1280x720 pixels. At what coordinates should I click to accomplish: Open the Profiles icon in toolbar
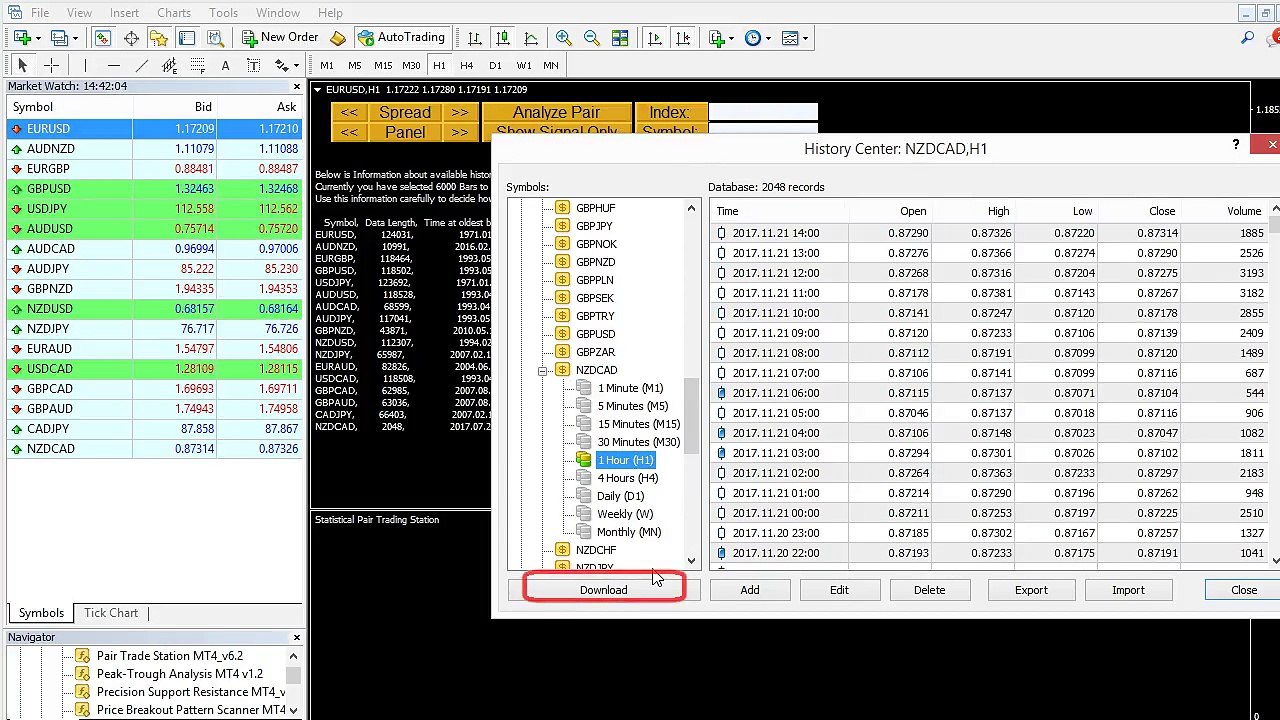coord(59,38)
